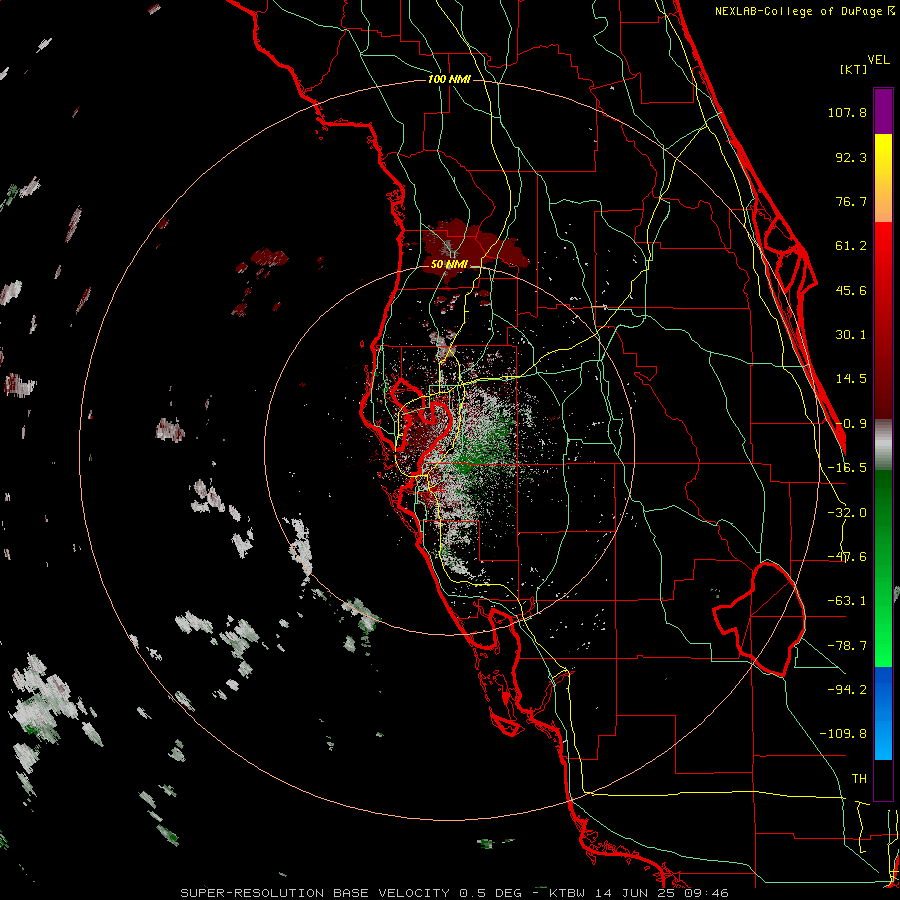Pick the gray near-zero segment of color bar
This screenshot has height=900, width=900.
(x=883, y=444)
